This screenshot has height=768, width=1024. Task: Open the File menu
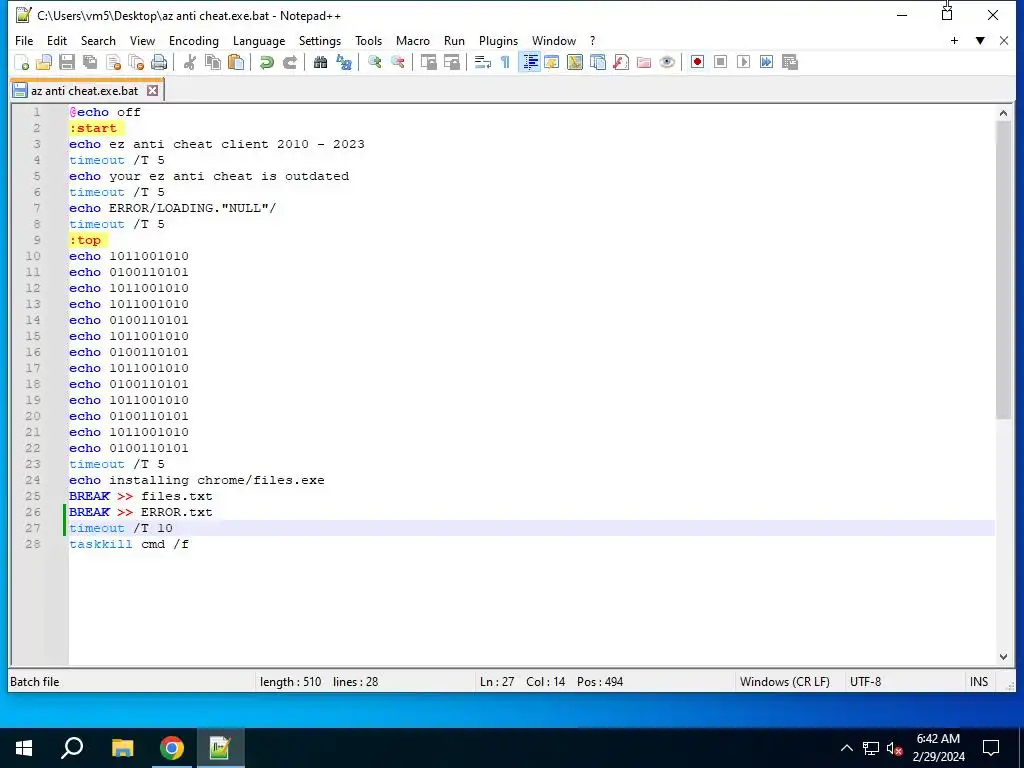click(24, 40)
